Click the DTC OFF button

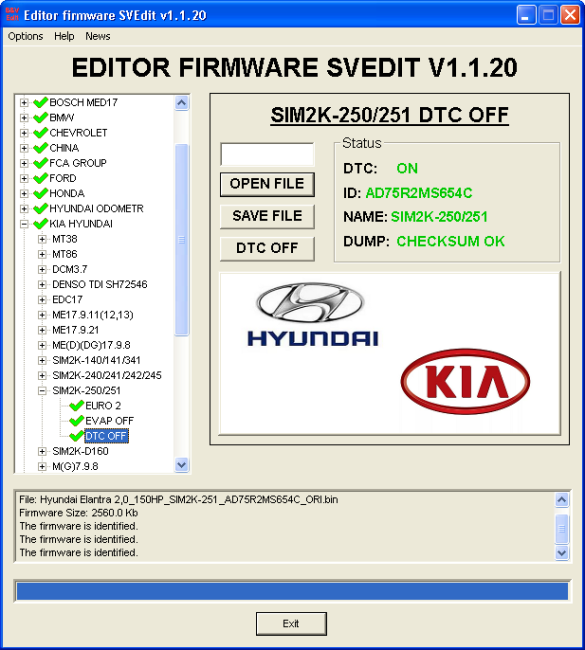267,248
